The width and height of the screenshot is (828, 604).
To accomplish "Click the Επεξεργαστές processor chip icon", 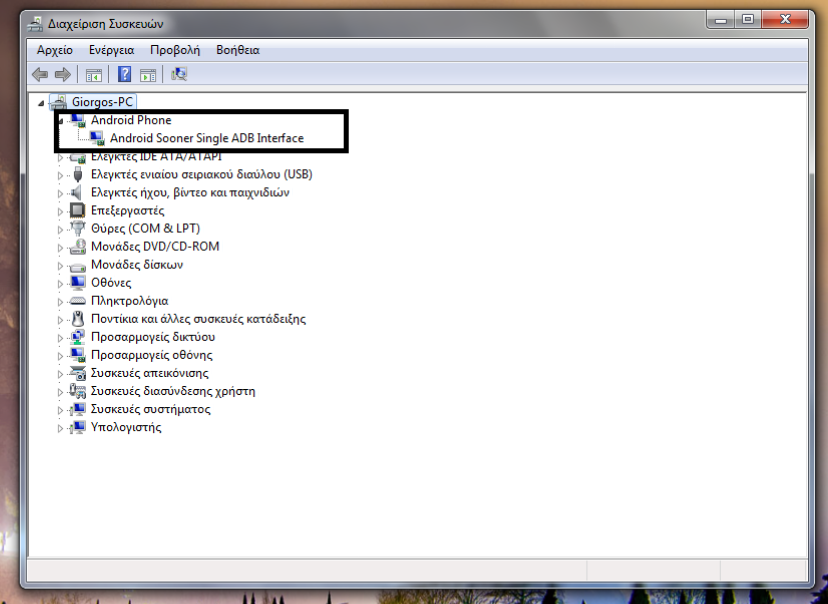I will 77,210.
